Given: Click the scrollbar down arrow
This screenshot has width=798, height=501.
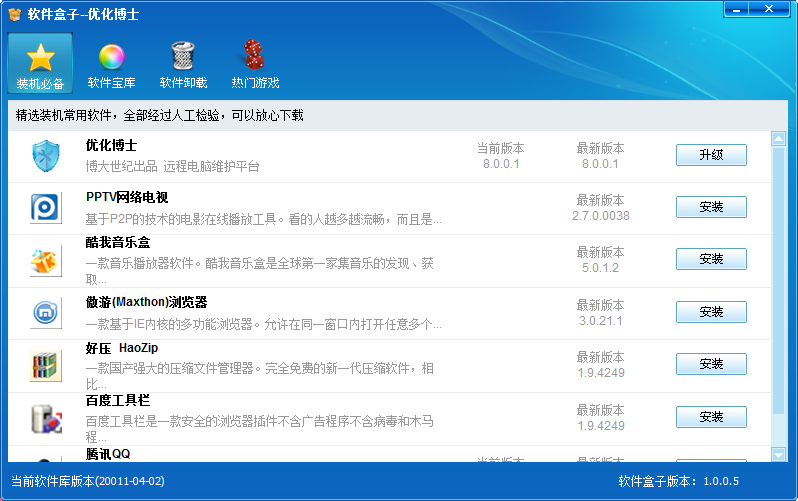Looking at the screenshot, I should coord(778,454).
